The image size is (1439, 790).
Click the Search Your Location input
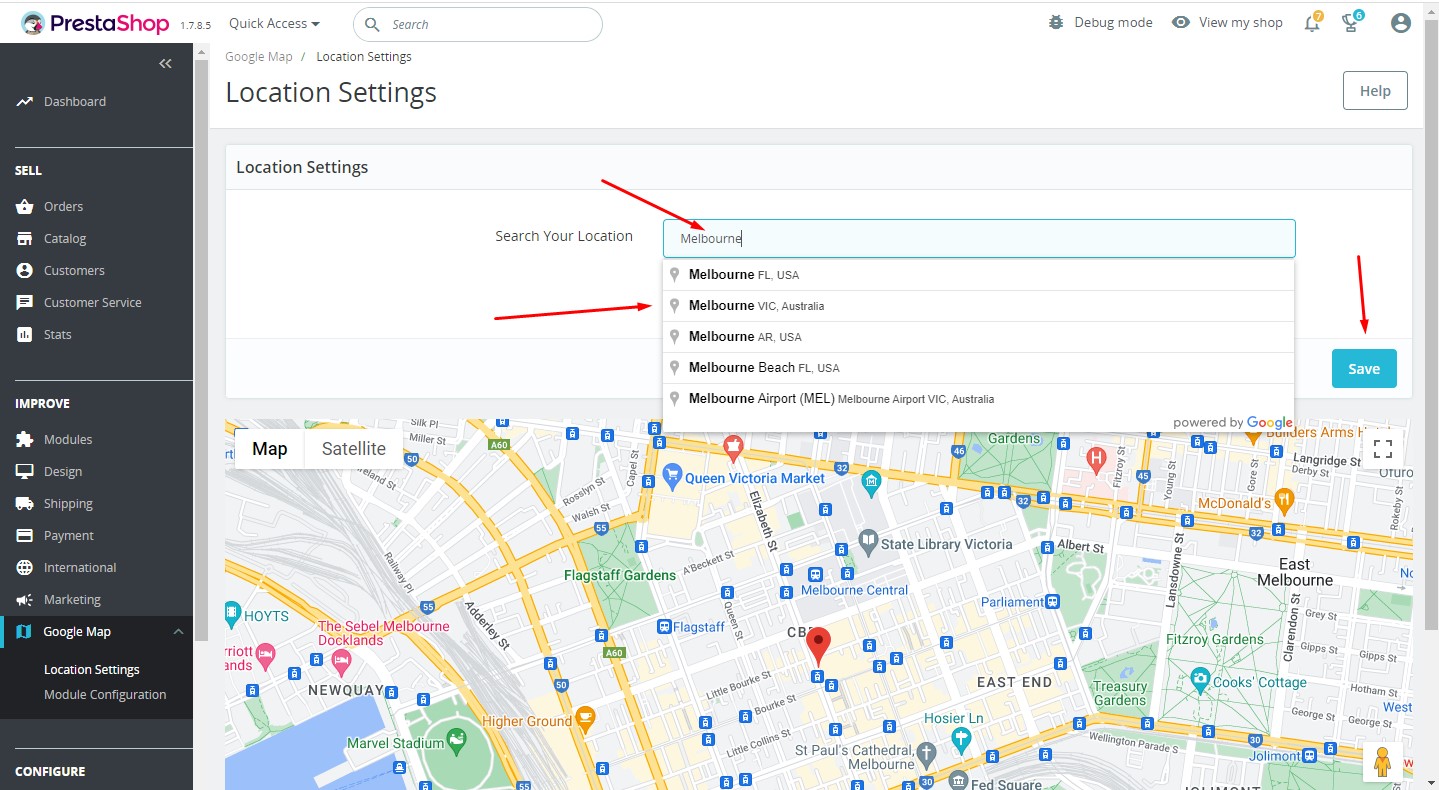pyautogui.click(x=979, y=238)
